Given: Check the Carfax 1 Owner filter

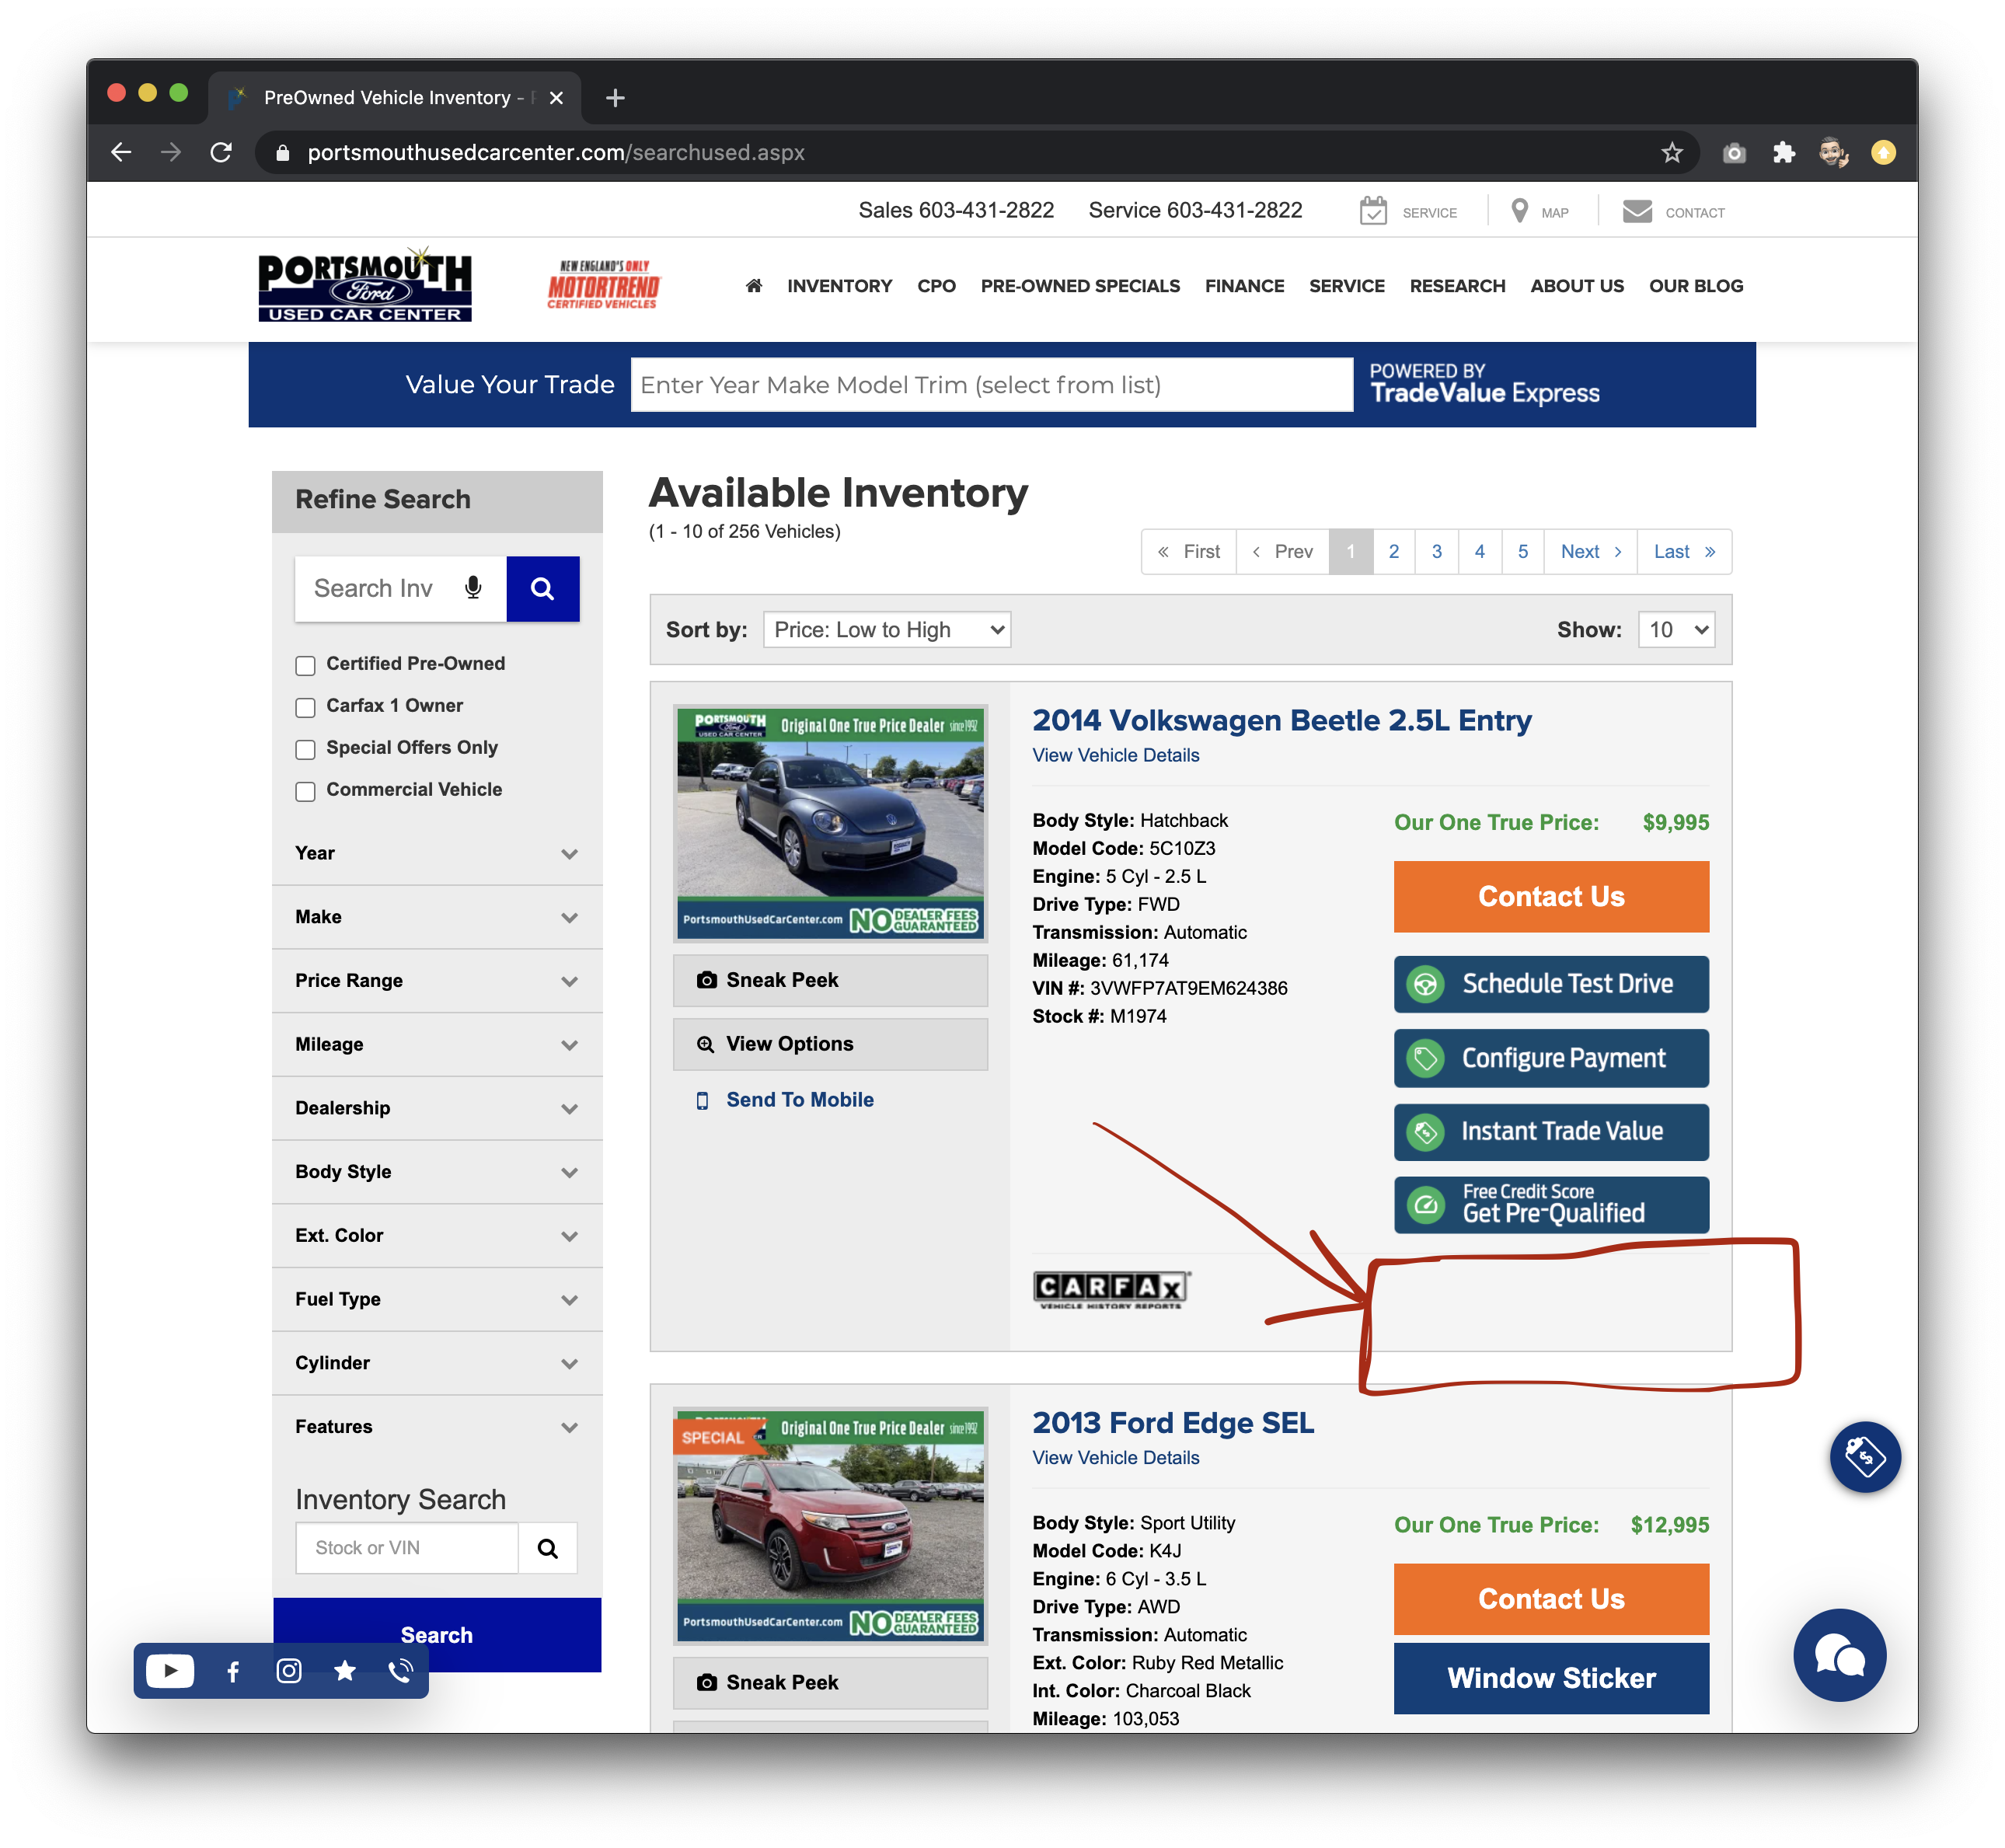Looking at the screenshot, I should pos(306,707).
